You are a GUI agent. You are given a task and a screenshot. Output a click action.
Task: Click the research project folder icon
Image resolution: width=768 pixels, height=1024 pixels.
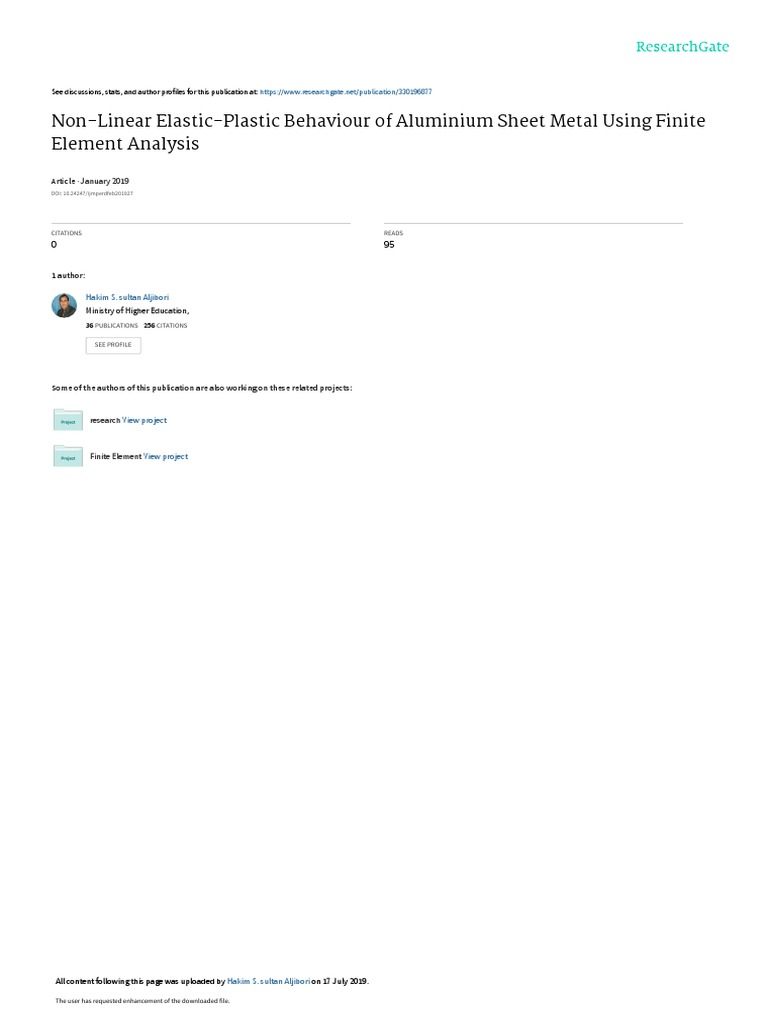coord(68,420)
